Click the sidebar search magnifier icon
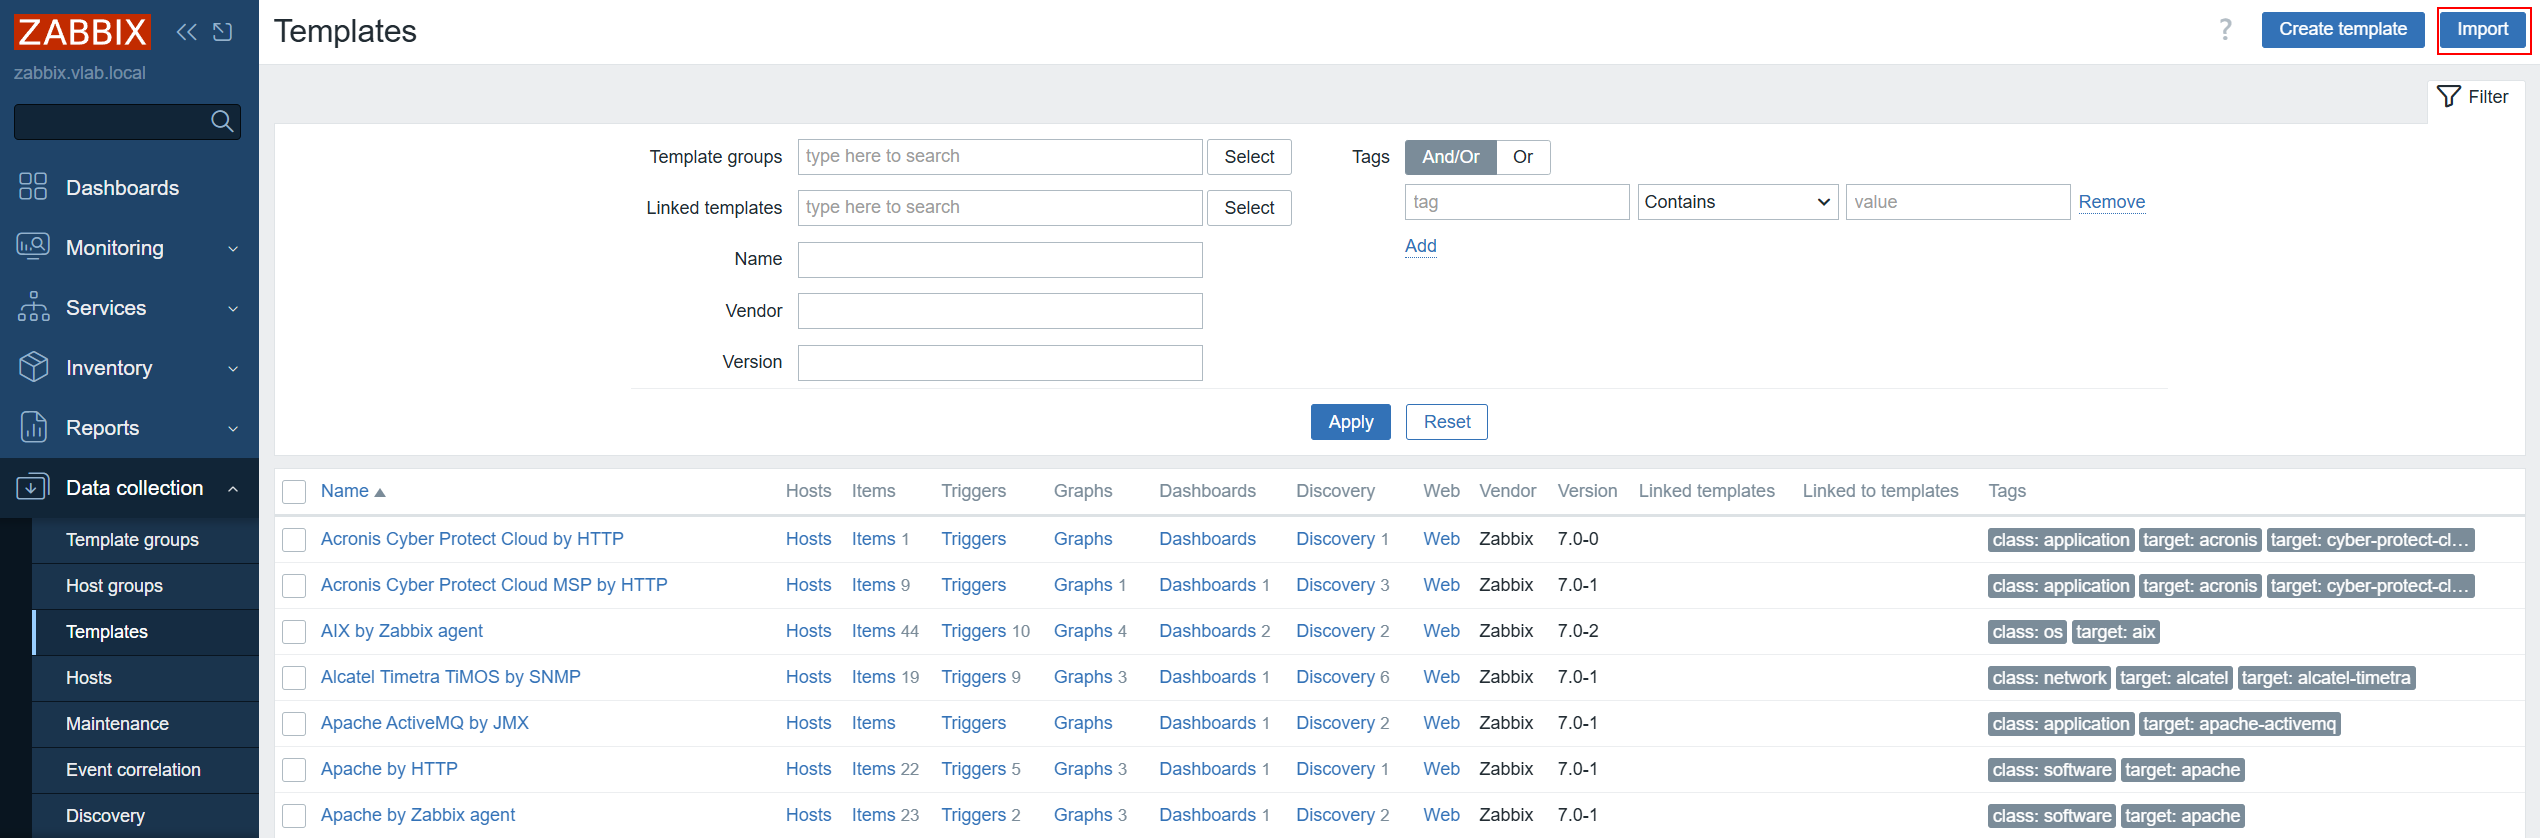The image size is (2540, 838). tap(222, 122)
